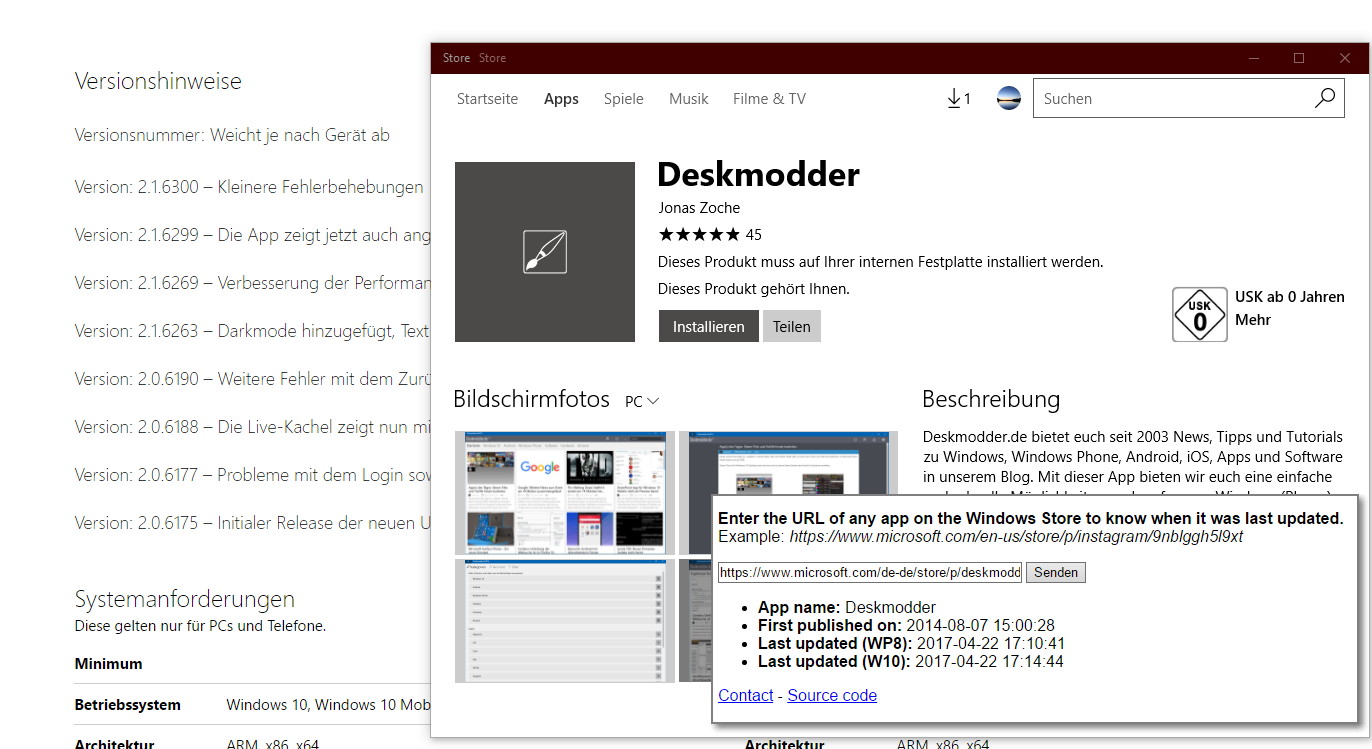Screen dimensions: 1372x749
Task: Click the USK 0 rating badge
Action: pyautogui.click(x=1199, y=315)
